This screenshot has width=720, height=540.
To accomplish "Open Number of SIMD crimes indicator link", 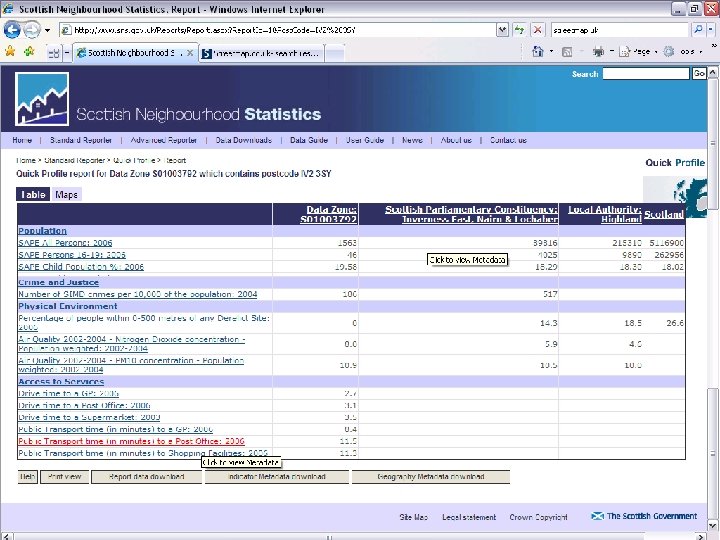I will pyautogui.click(x=138, y=294).
